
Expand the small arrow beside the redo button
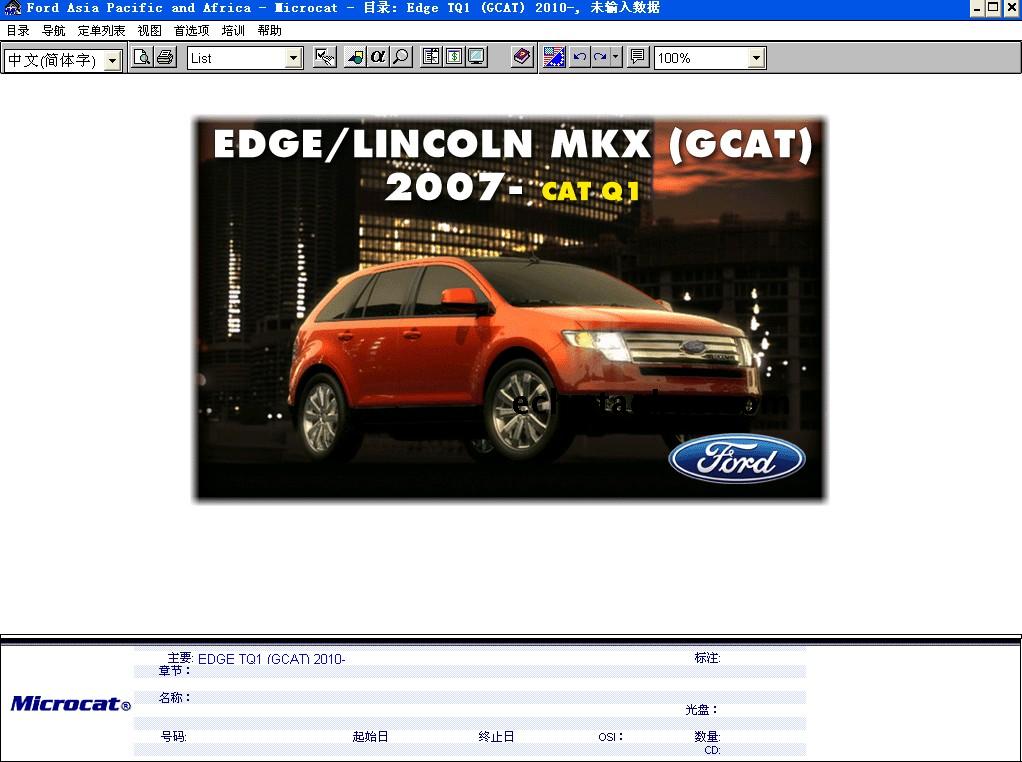616,57
